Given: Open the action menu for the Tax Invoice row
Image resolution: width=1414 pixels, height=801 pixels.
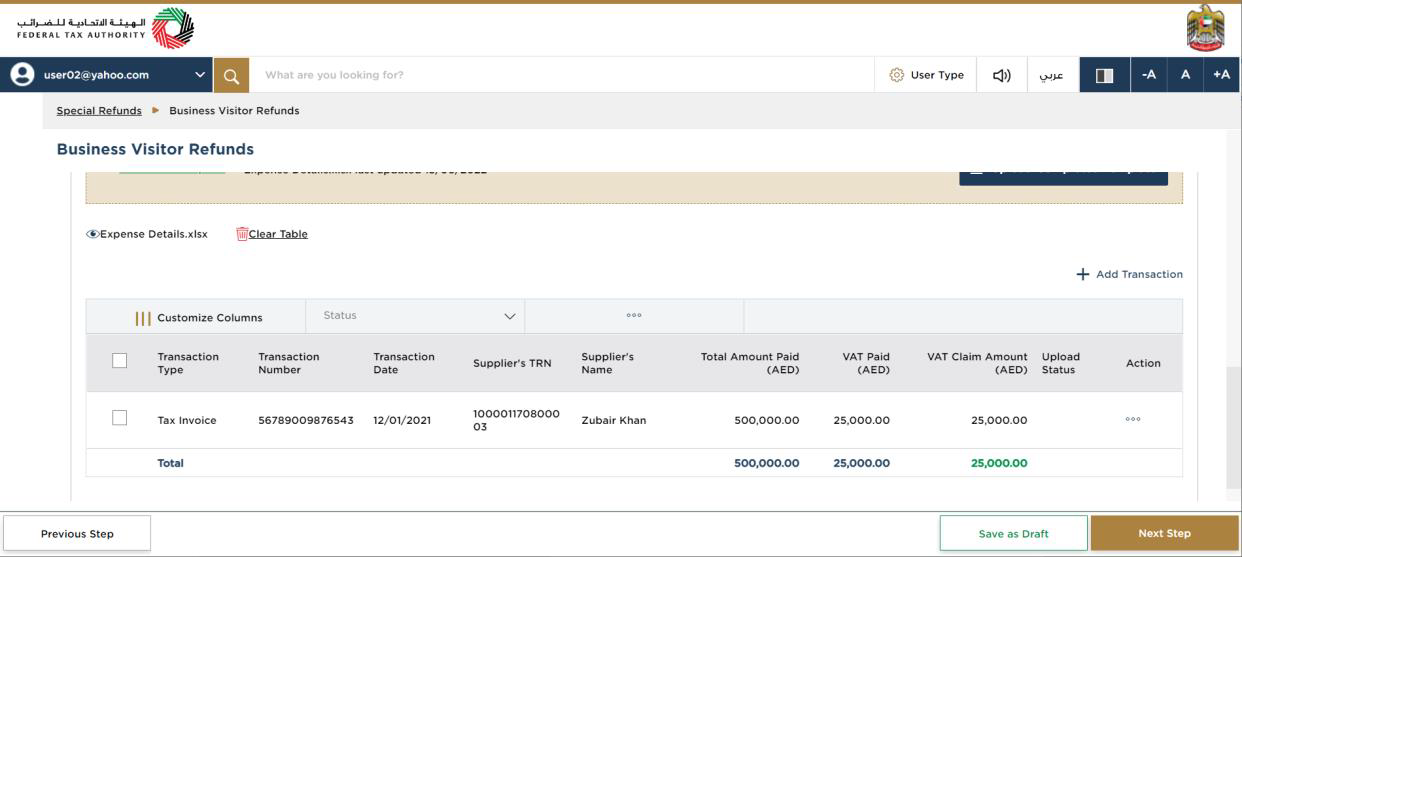Looking at the screenshot, I should point(1133,419).
